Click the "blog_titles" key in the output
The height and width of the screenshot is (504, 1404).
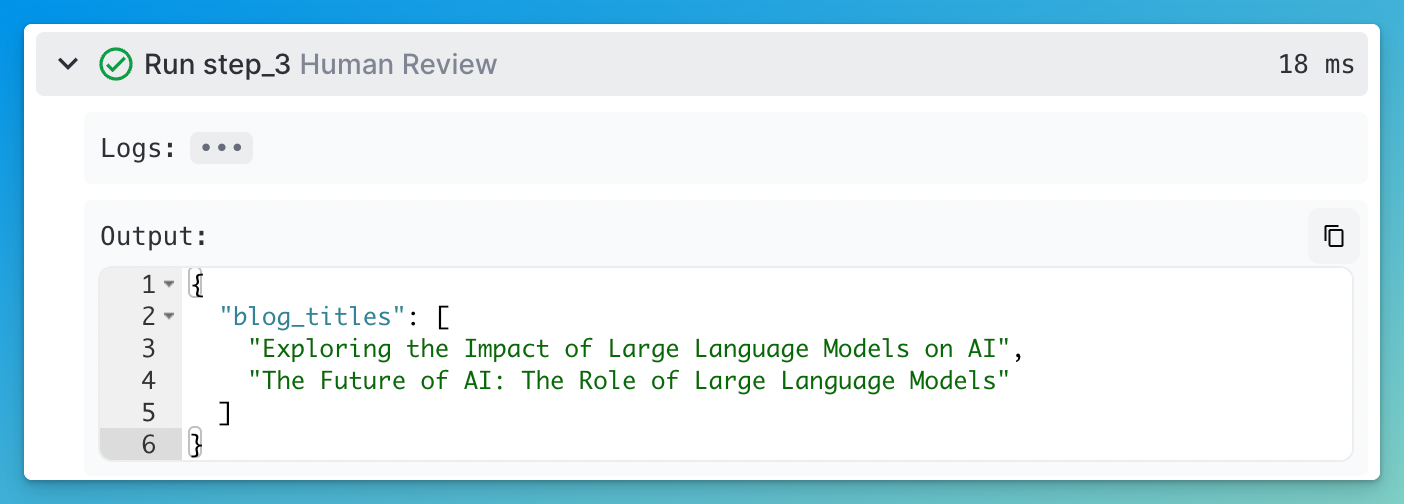tap(310, 317)
